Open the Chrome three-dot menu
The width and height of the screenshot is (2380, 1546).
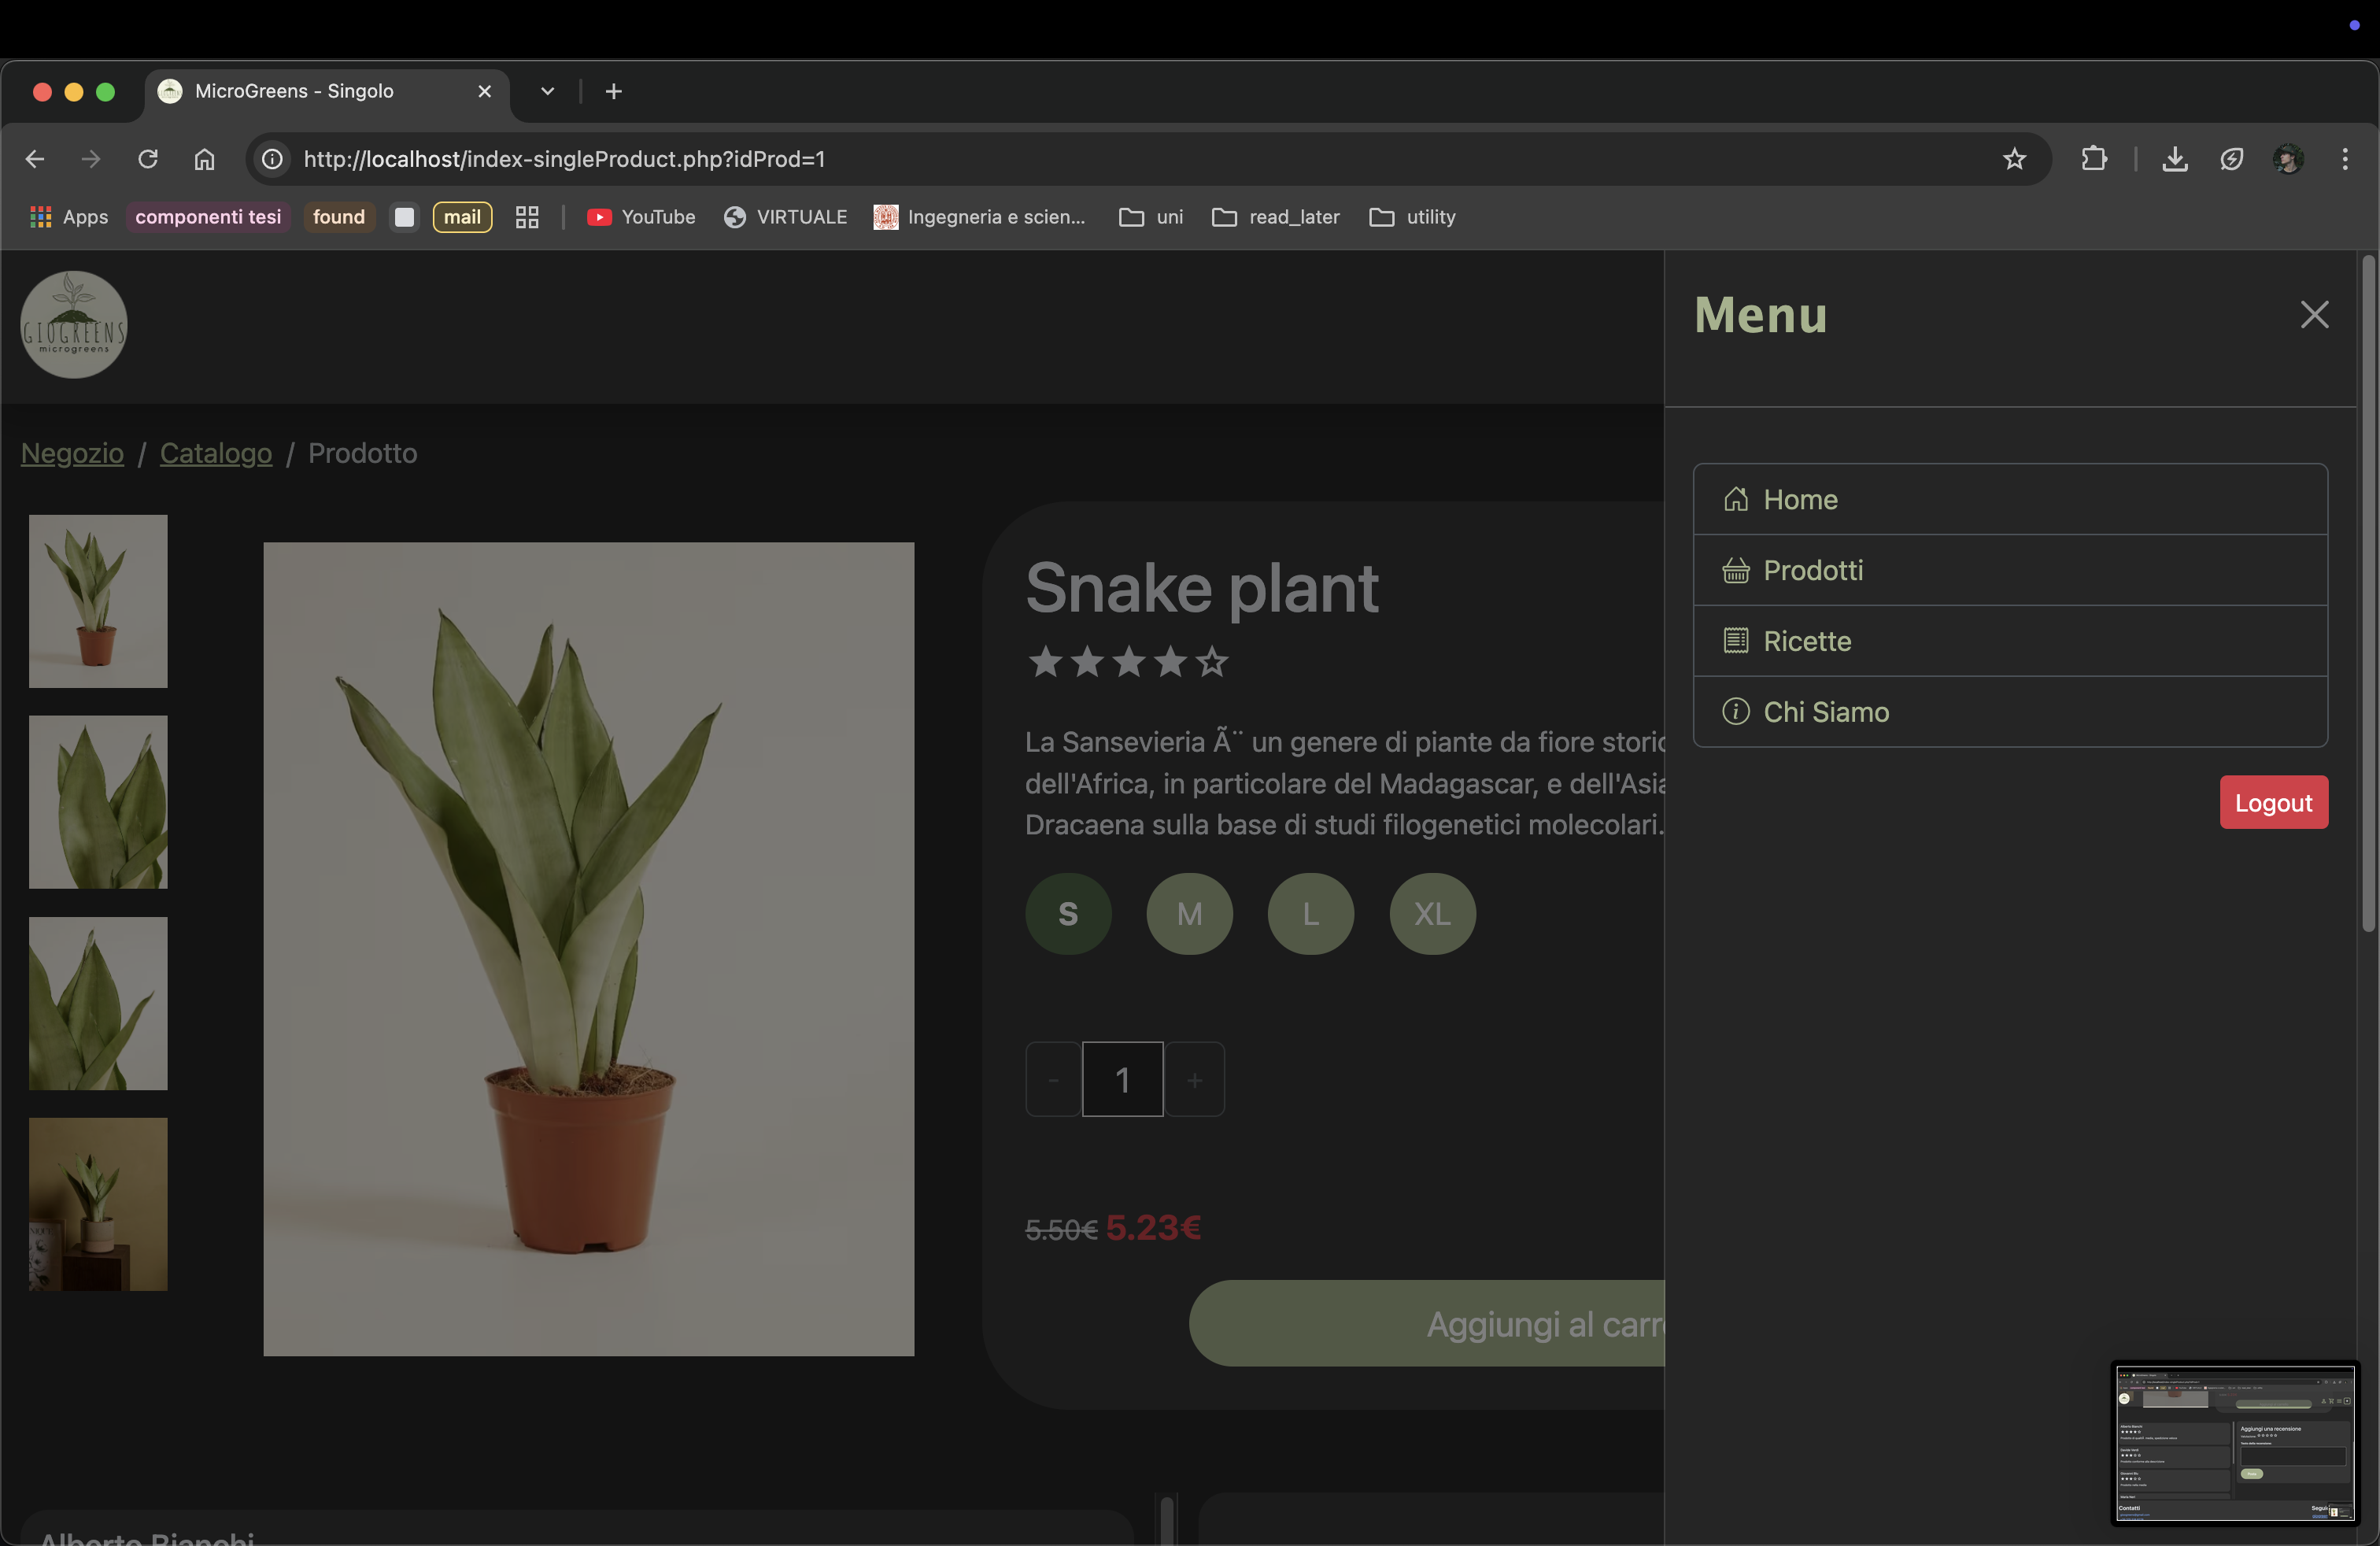(x=2344, y=159)
